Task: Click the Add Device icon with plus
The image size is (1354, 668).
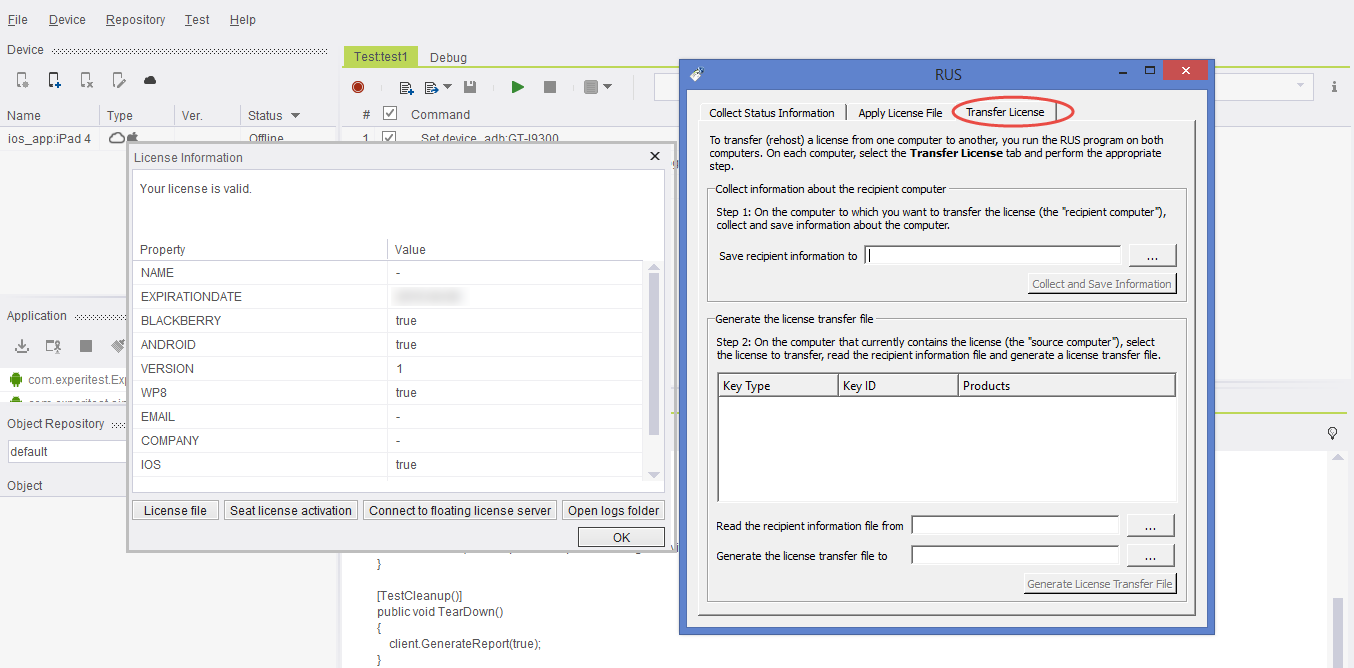Action: click(55, 80)
